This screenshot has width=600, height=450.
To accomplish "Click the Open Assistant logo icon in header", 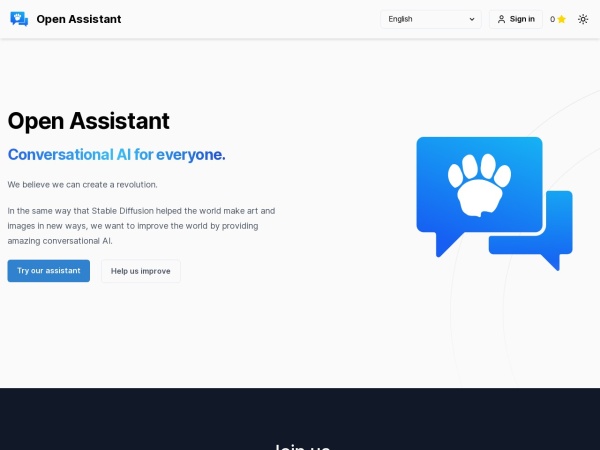I will (x=19, y=19).
